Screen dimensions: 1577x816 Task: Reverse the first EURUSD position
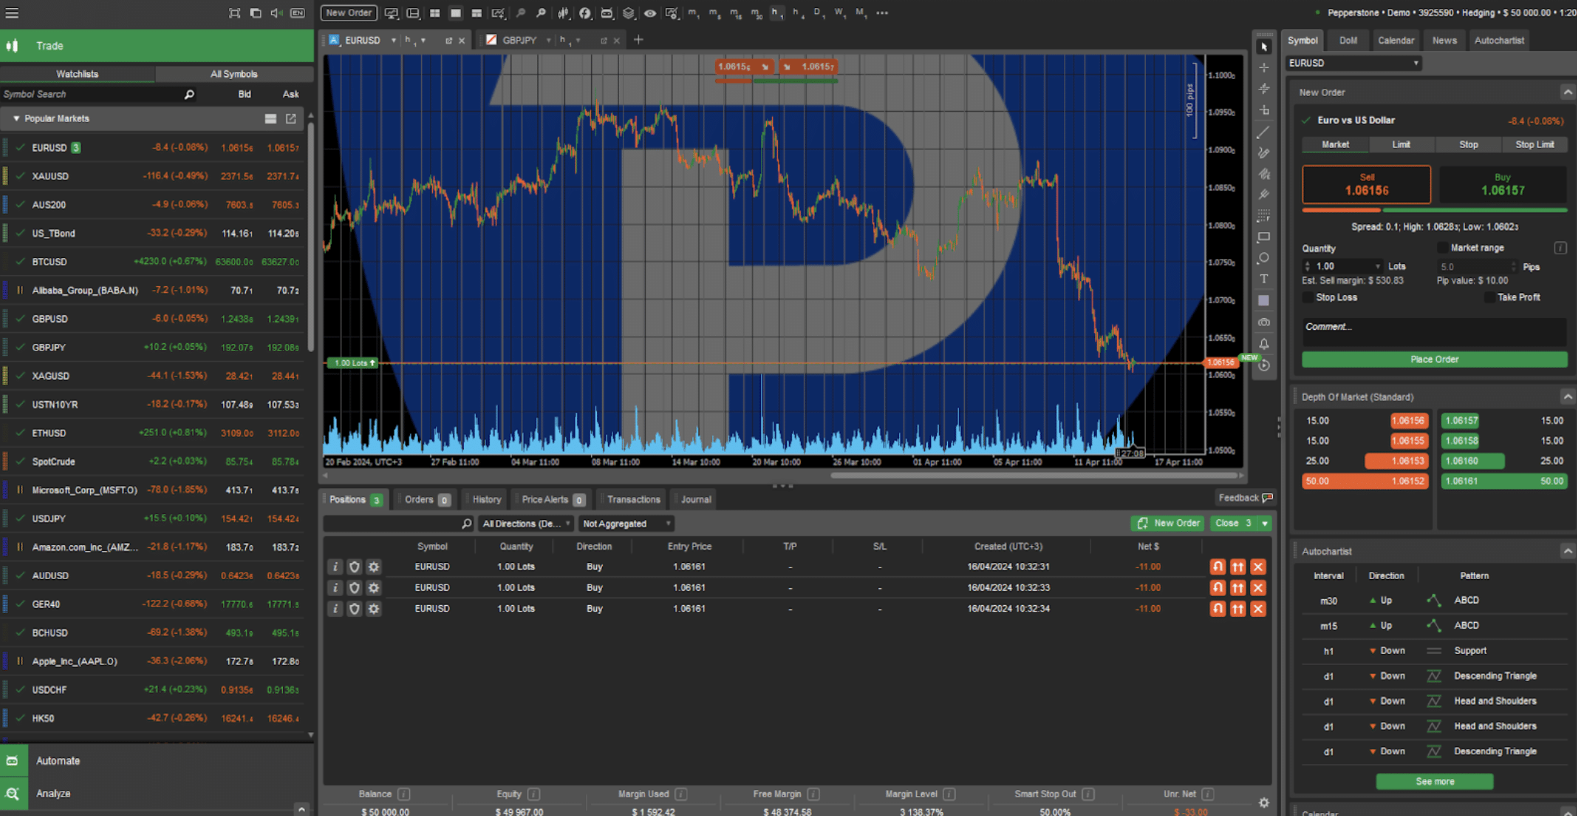[1217, 567]
